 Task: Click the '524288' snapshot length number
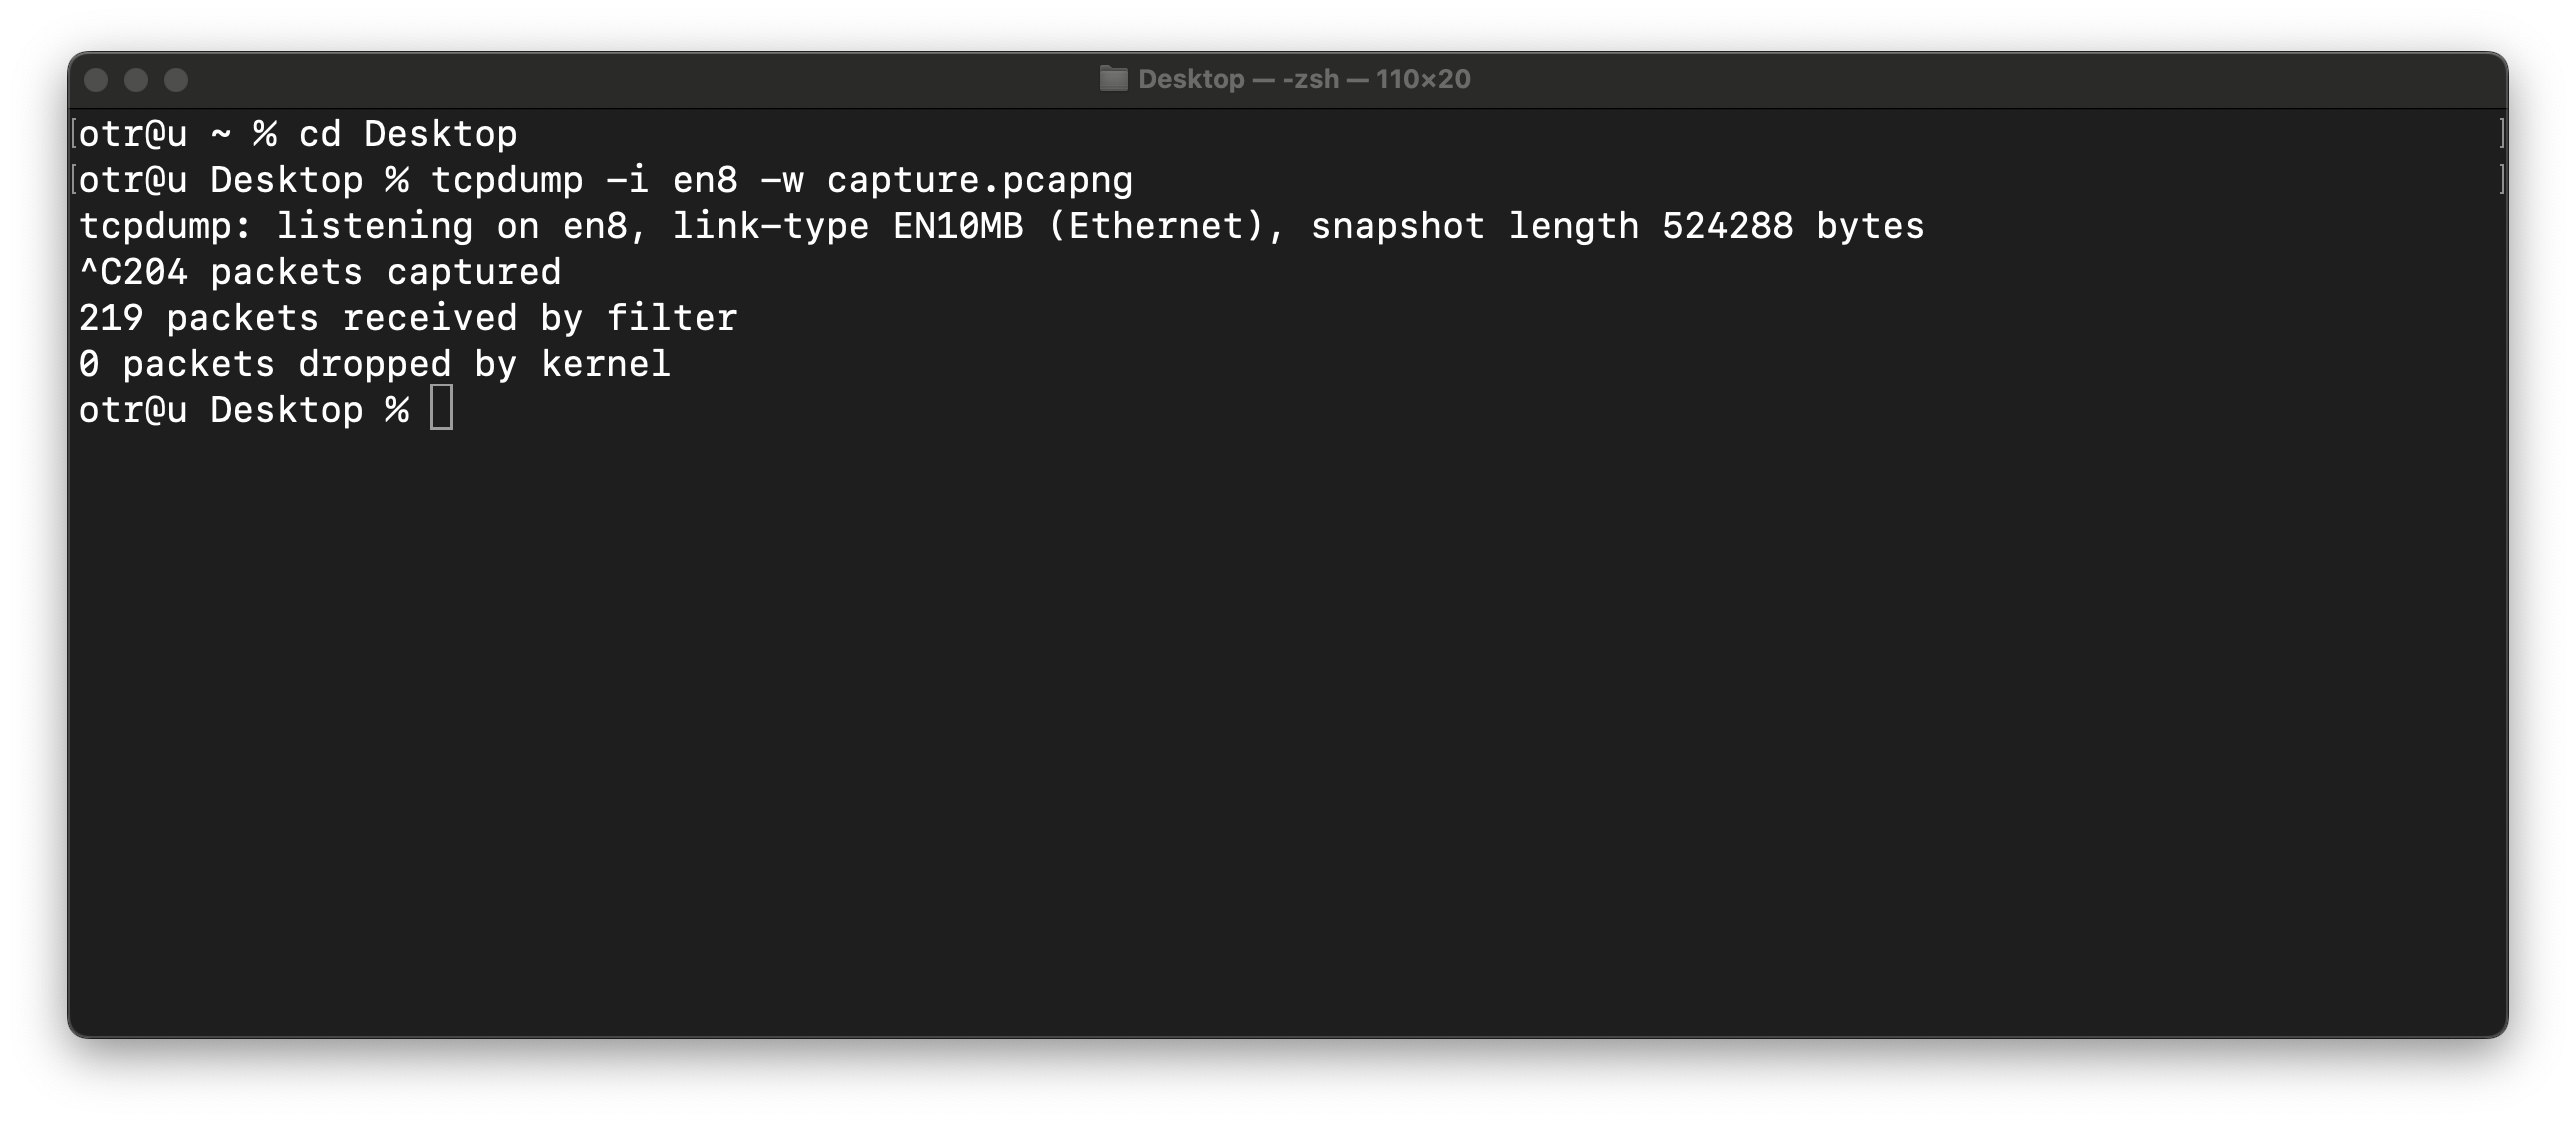pos(1728,226)
